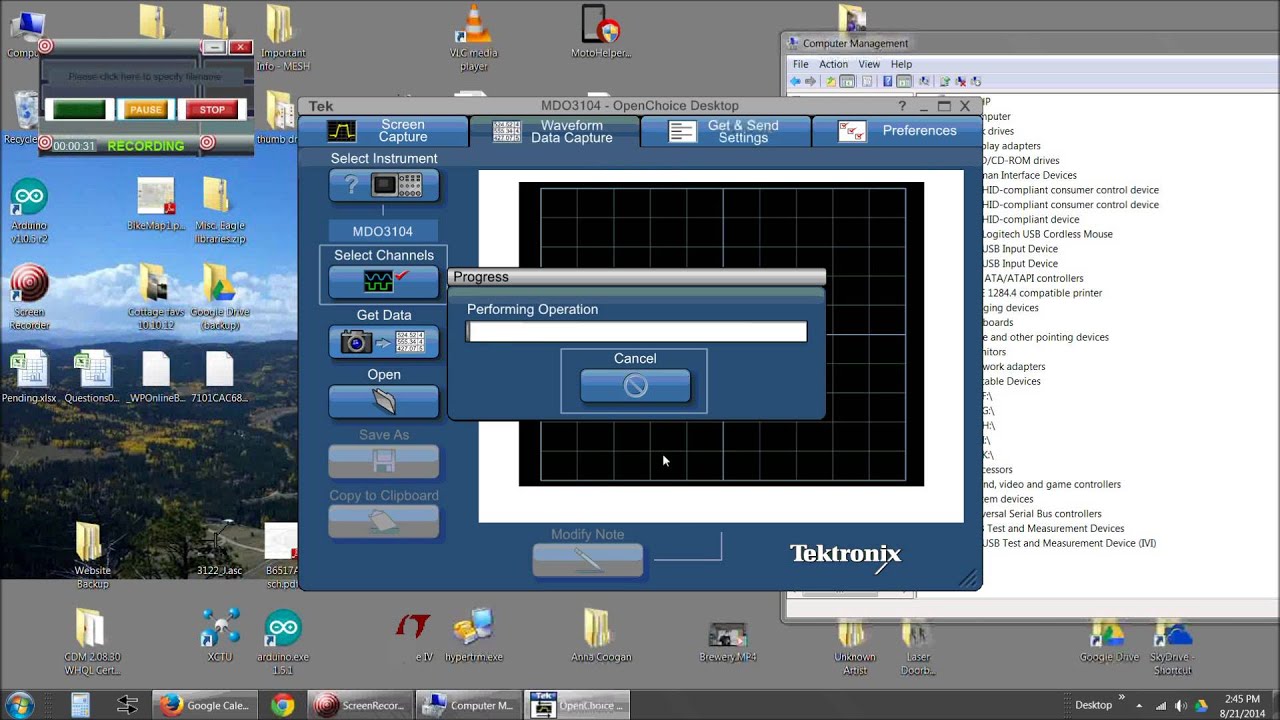This screenshot has width=1280, height=720.
Task: Click Computer Management taskbar button
Action: point(470,705)
